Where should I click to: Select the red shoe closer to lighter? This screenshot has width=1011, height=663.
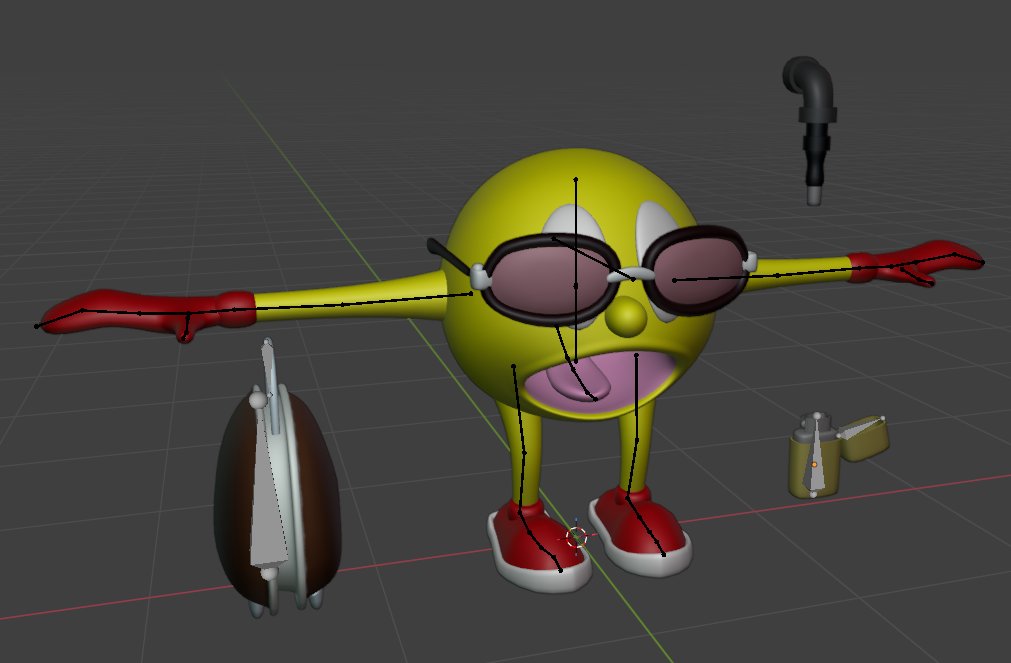click(x=640, y=531)
